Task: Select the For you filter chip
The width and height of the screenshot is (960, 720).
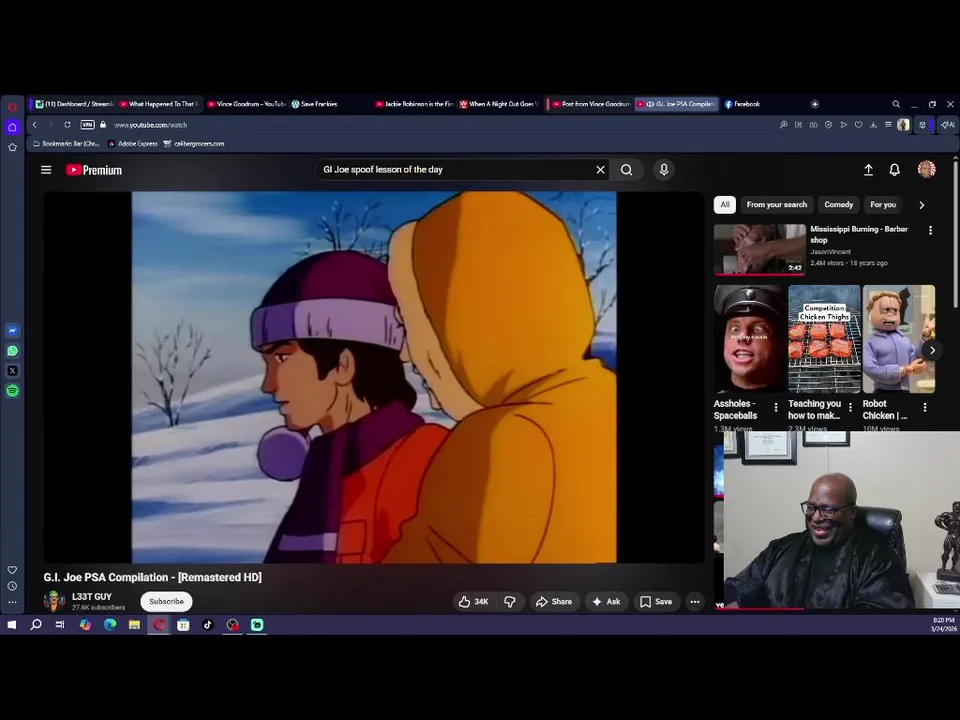Action: coord(883,204)
